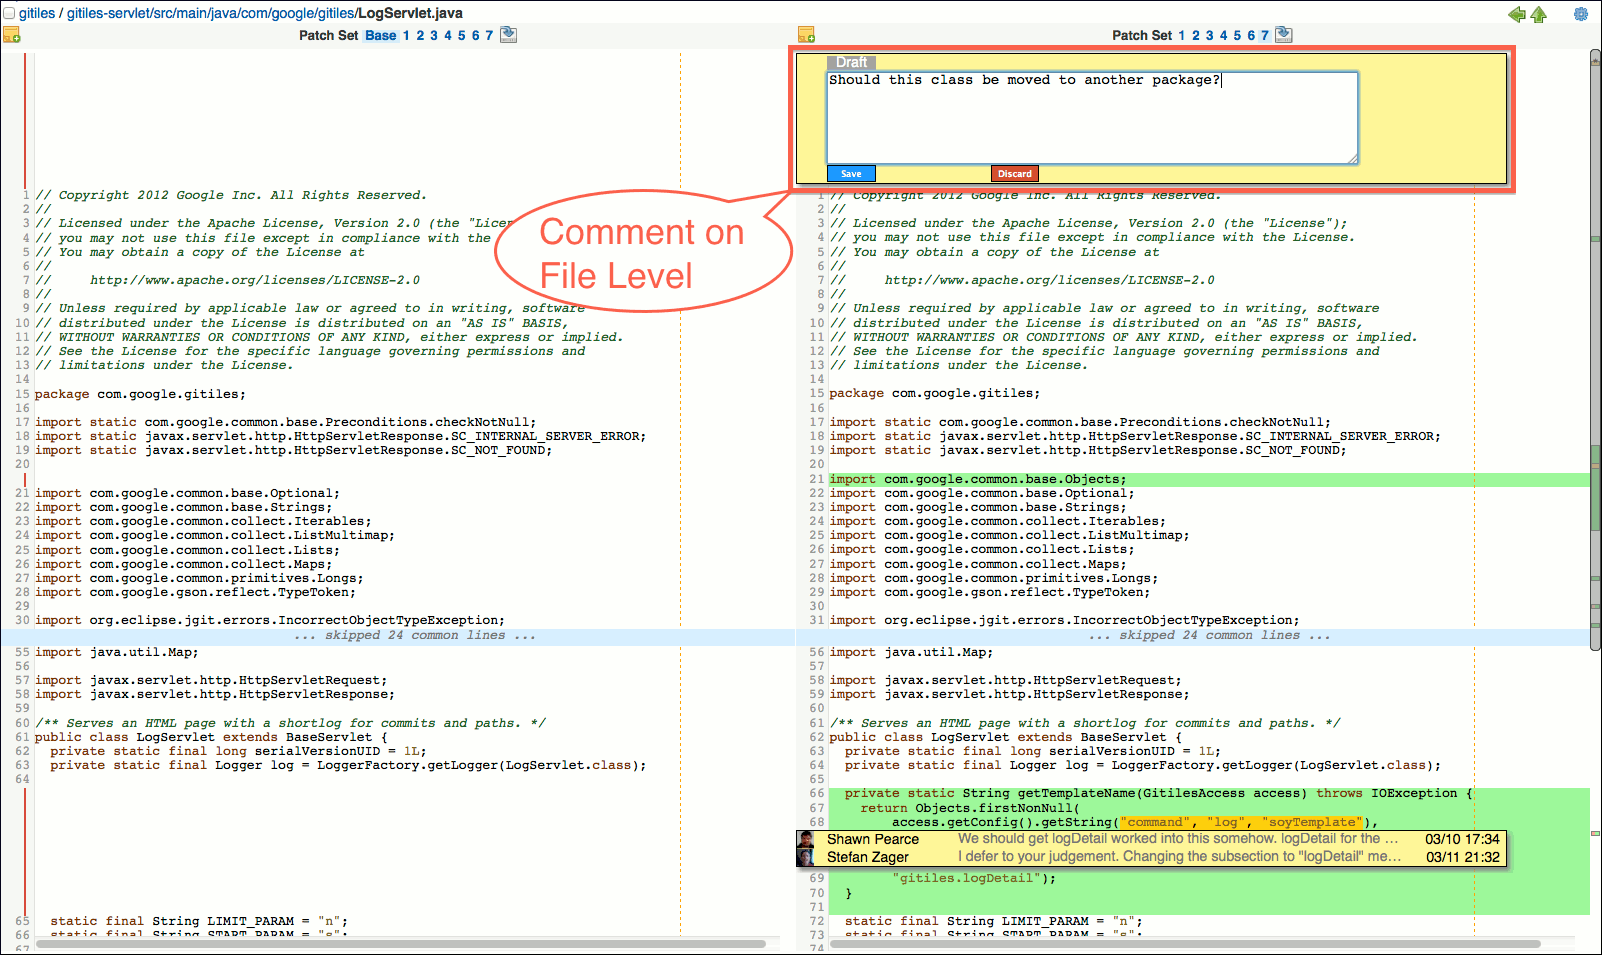Screen dimensions: 1602x955
Task: Click the green left arrow to go to previous file
Action: [1516, 15]
